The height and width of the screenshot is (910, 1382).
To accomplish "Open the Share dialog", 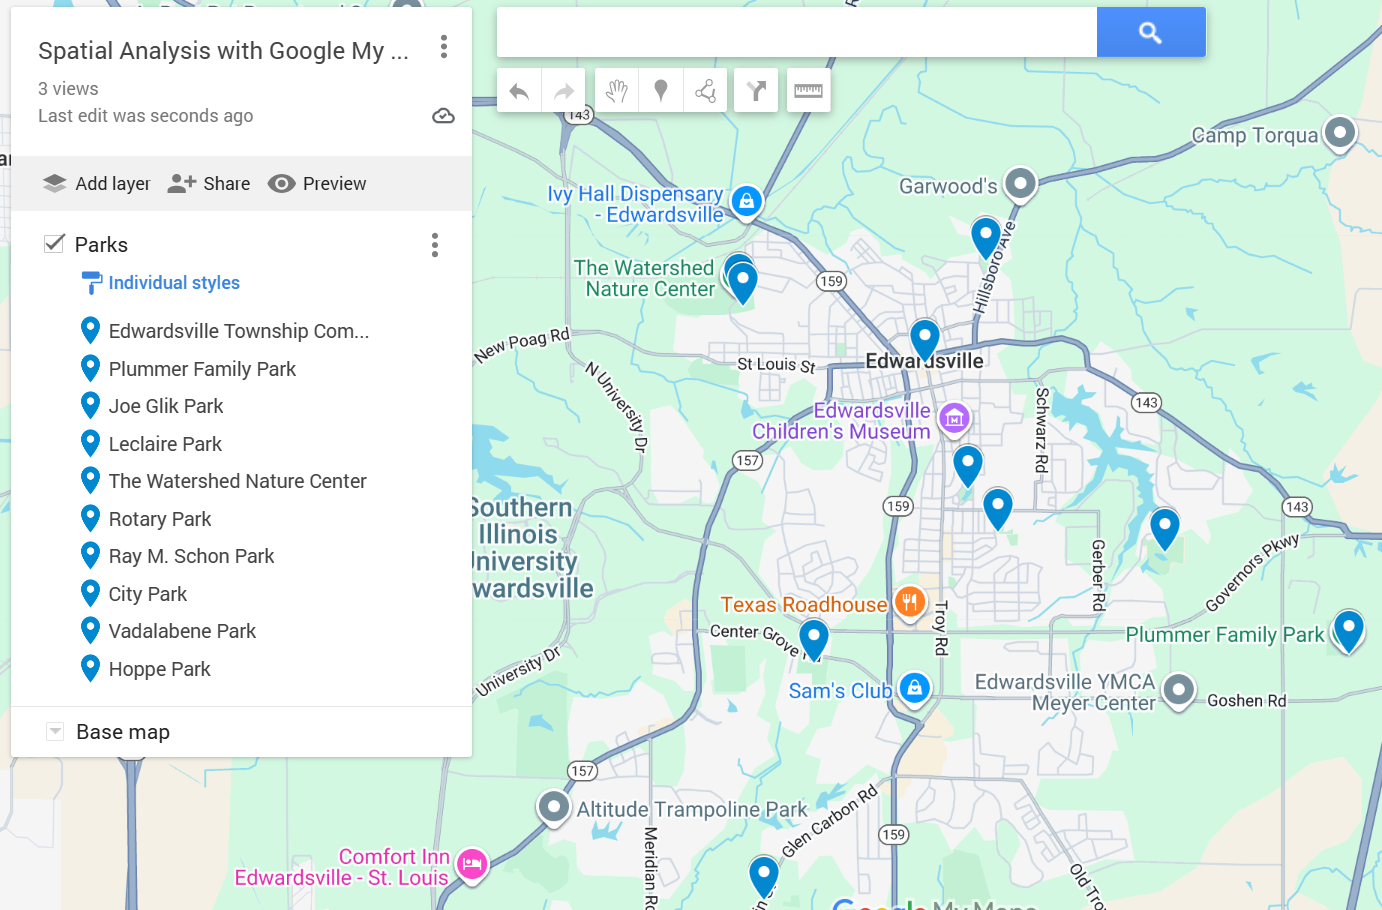I will [208, 183].
